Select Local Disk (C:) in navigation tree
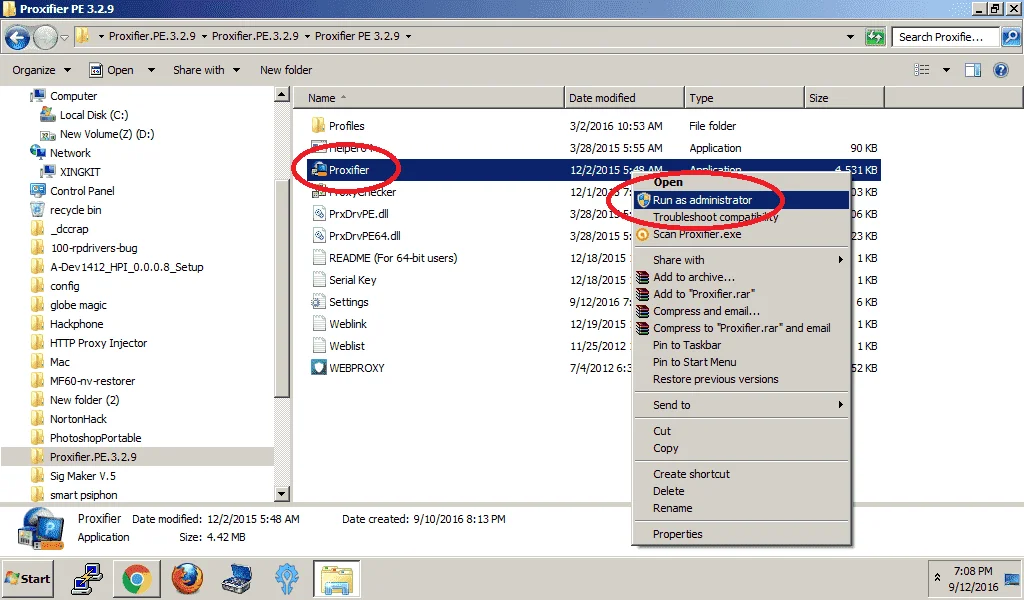The width and height of the screenshot is (1024, 600). 93,115
